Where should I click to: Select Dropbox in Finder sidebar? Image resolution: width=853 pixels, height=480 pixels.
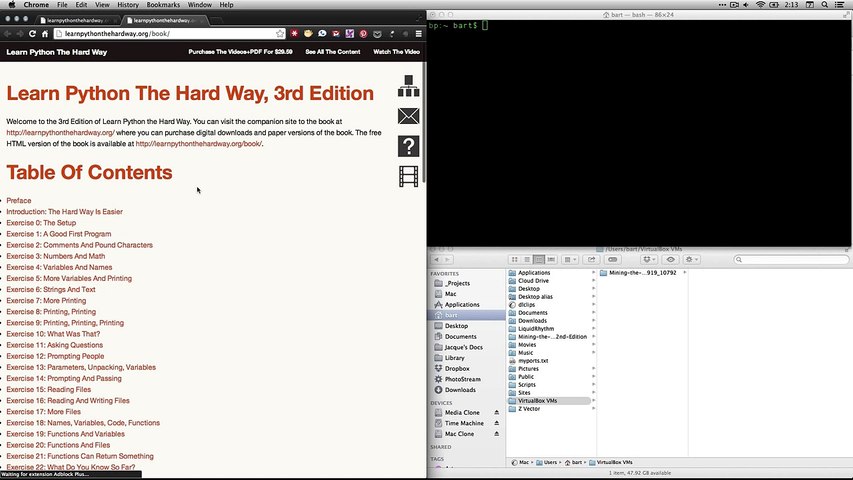(x=457, y=368)
